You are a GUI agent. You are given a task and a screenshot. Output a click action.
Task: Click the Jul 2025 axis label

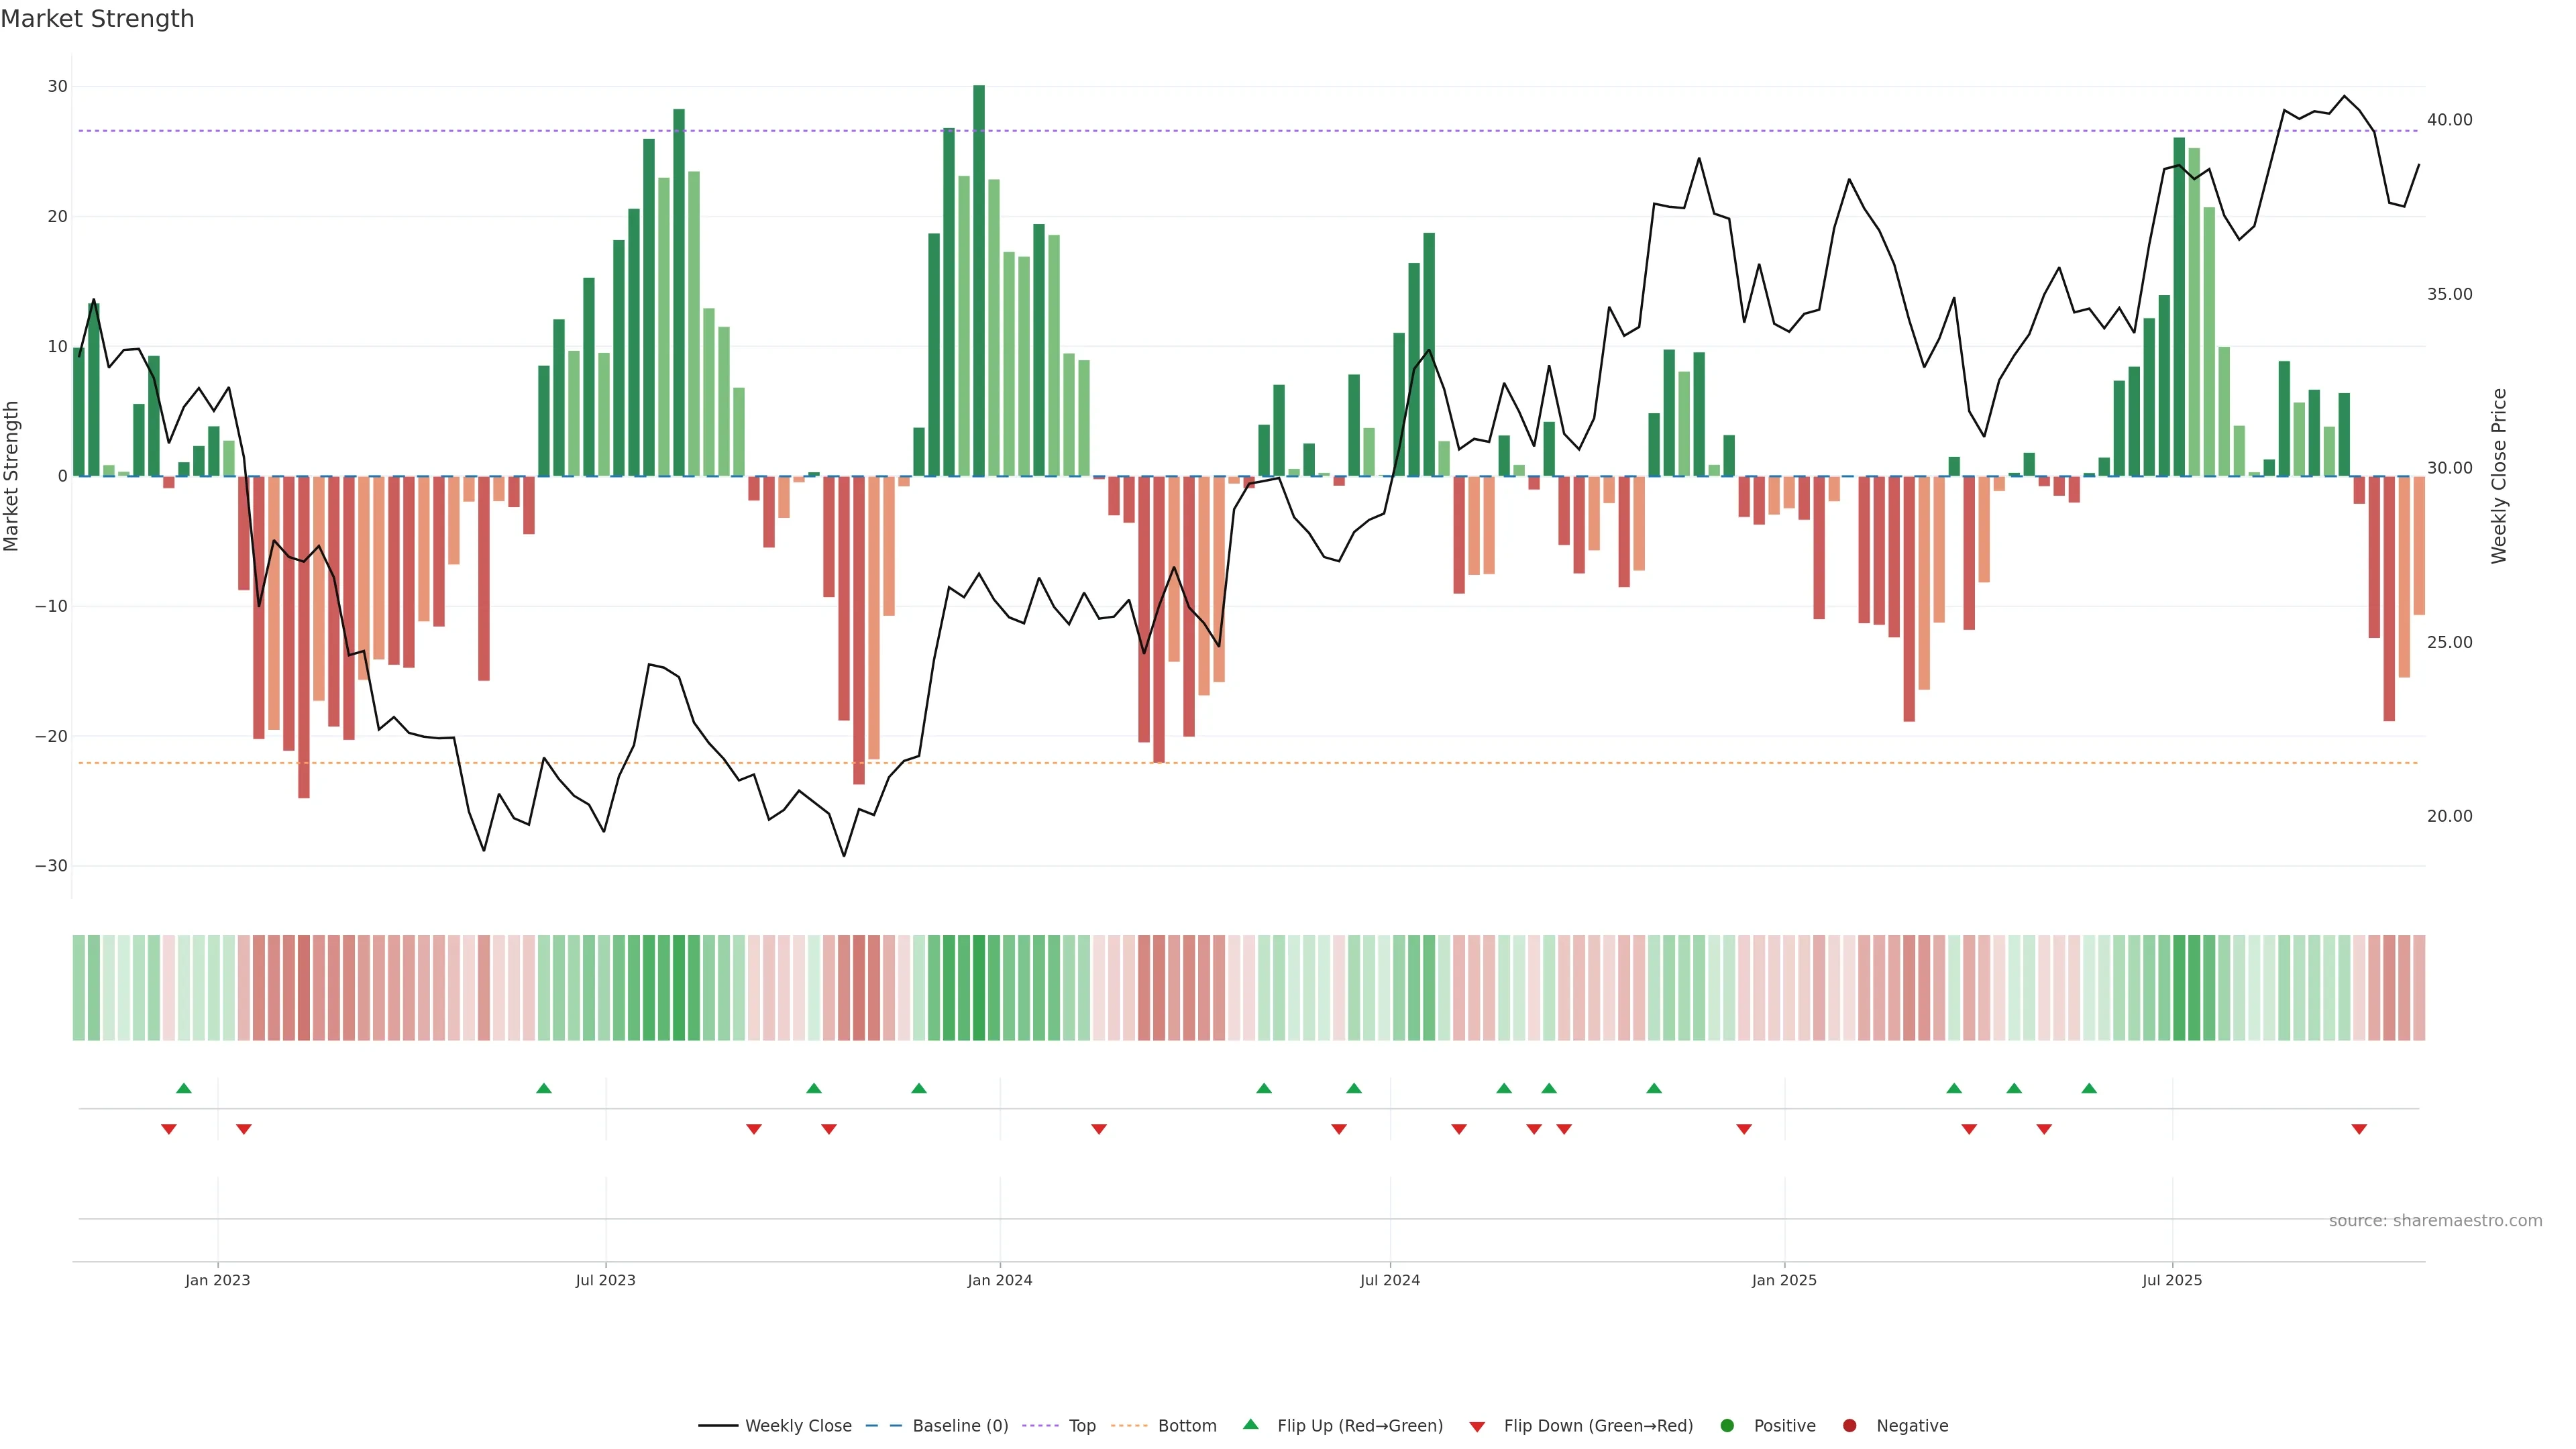[x=2172, y=1280]
